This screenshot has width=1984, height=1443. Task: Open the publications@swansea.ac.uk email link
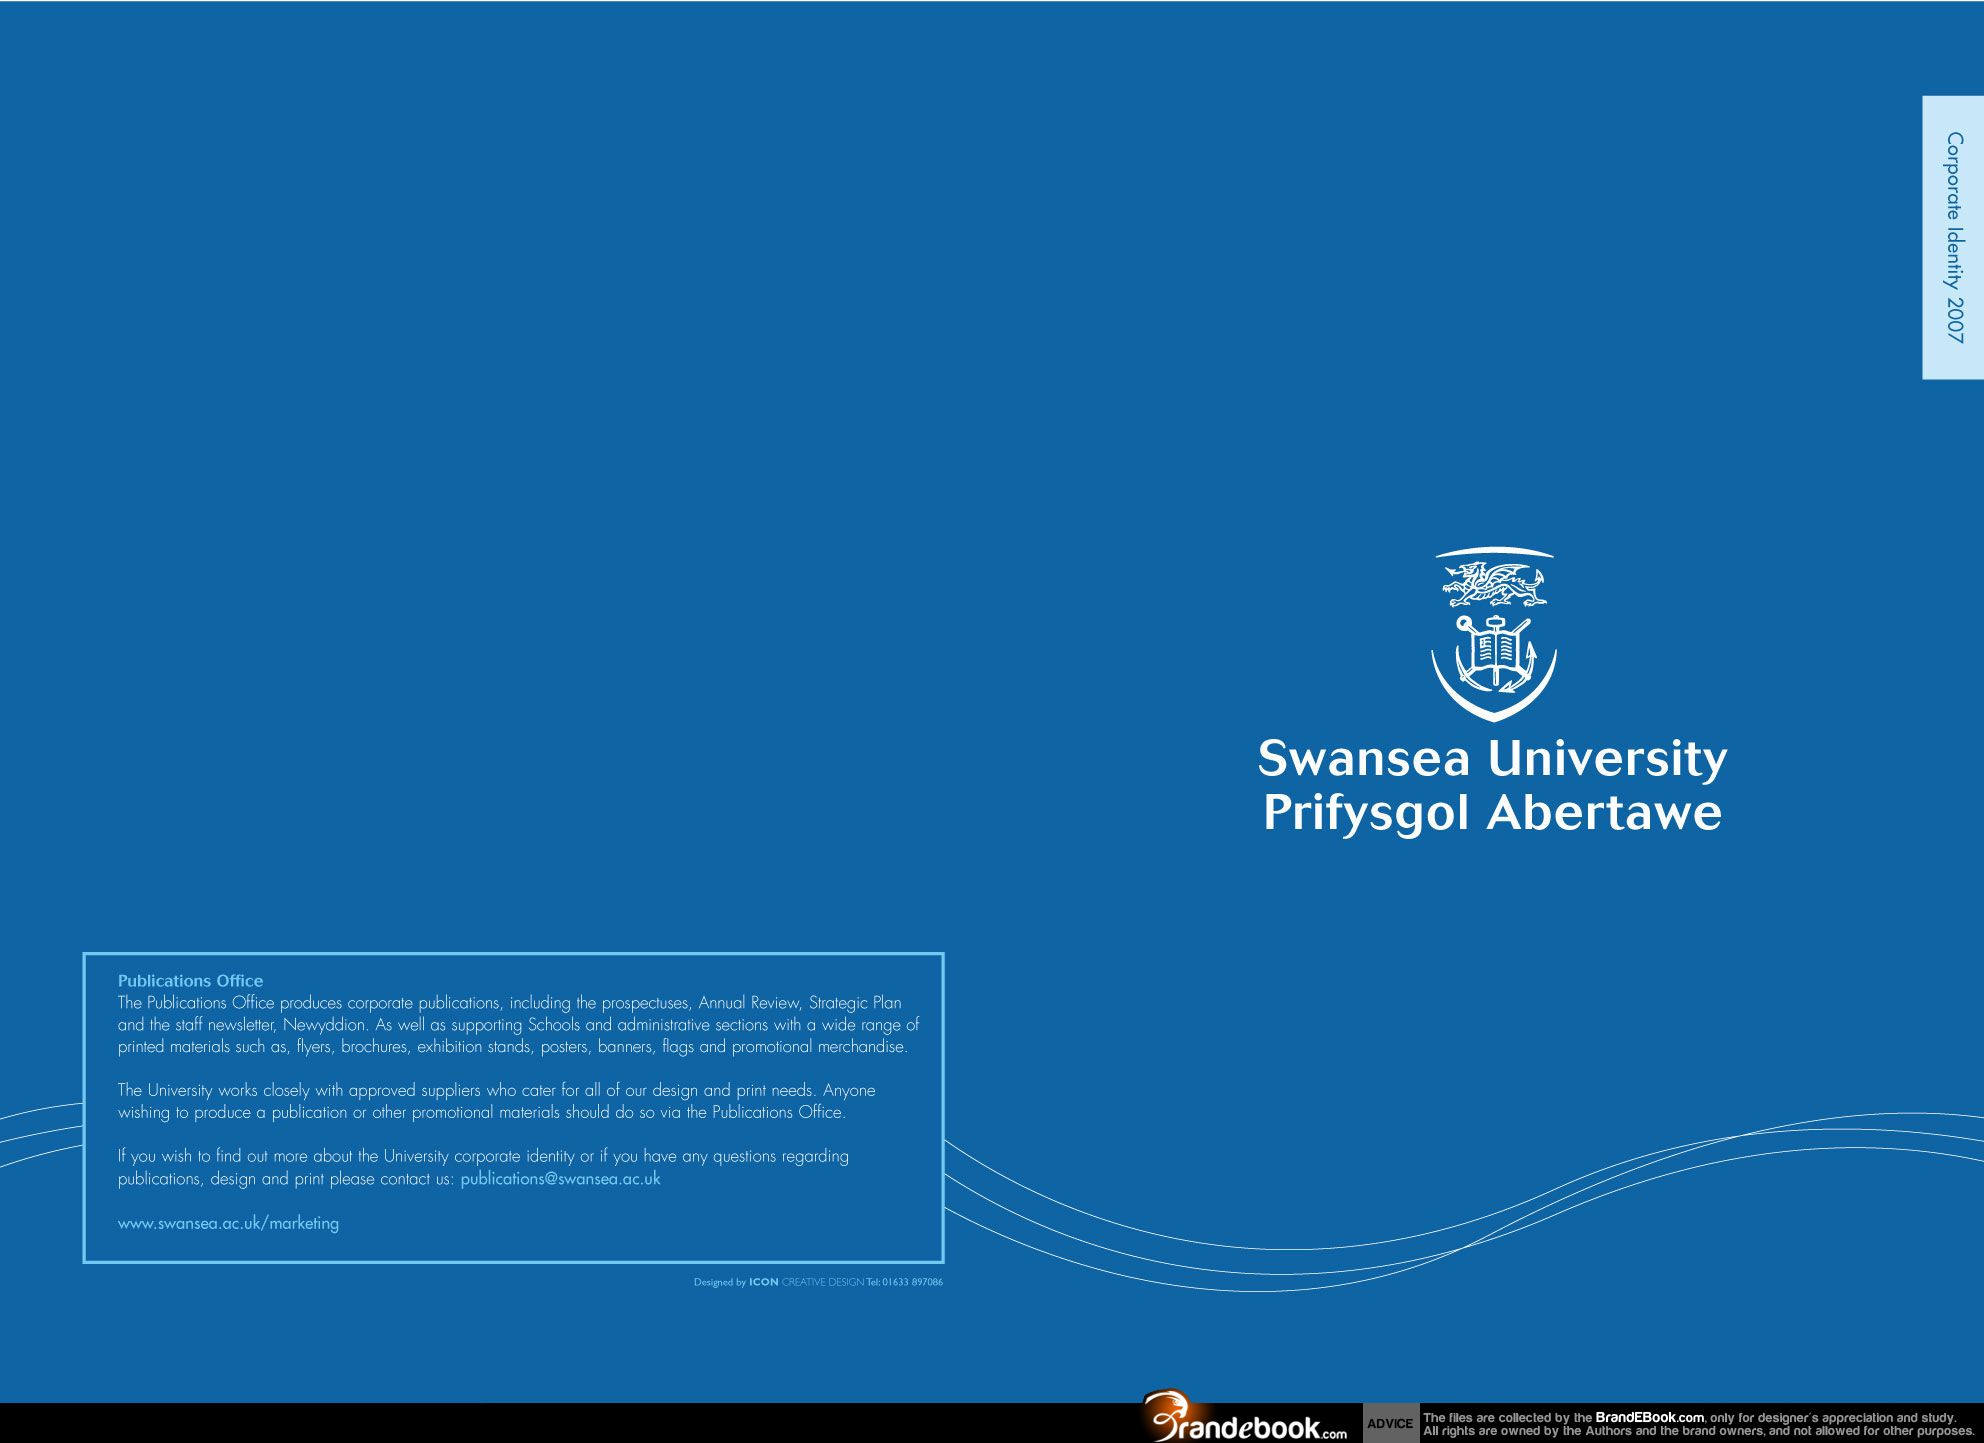(x=560, y=1179)
